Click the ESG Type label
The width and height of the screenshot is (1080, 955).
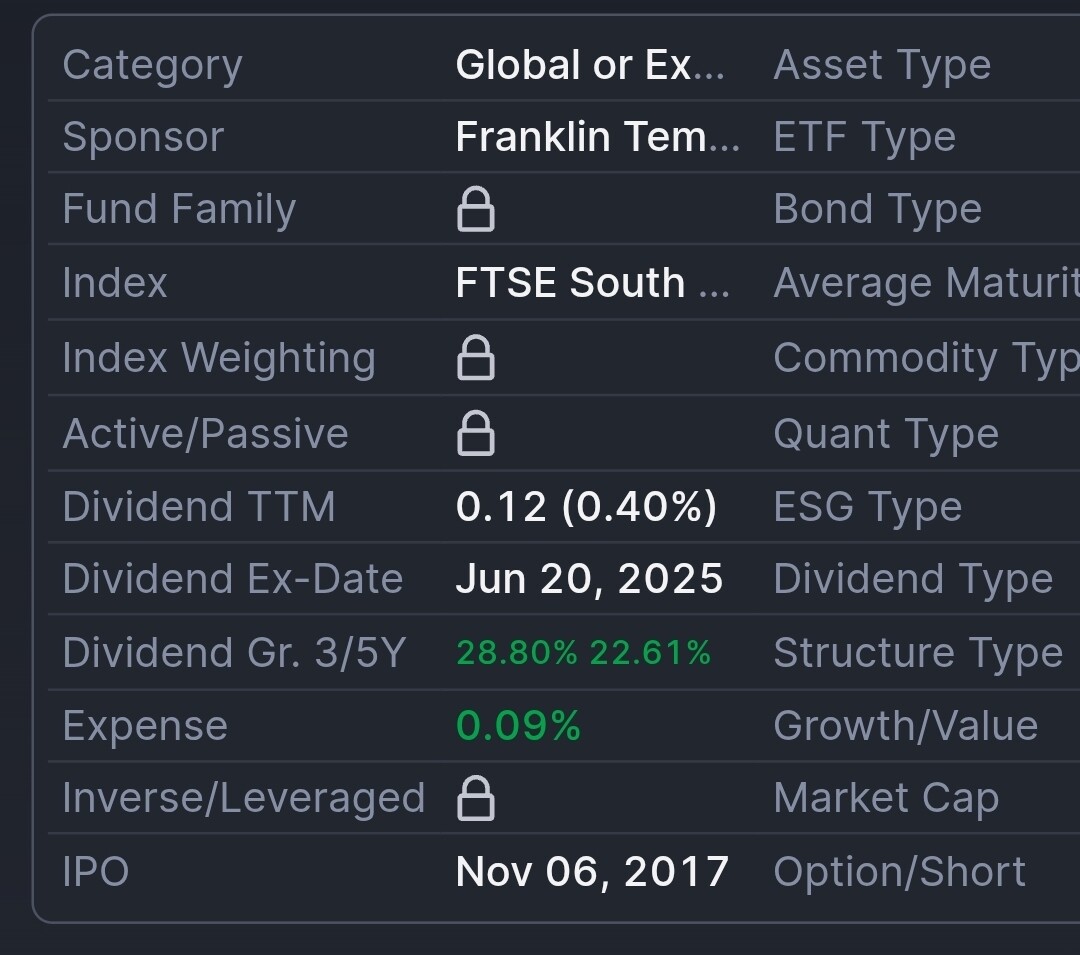(867, 506)
